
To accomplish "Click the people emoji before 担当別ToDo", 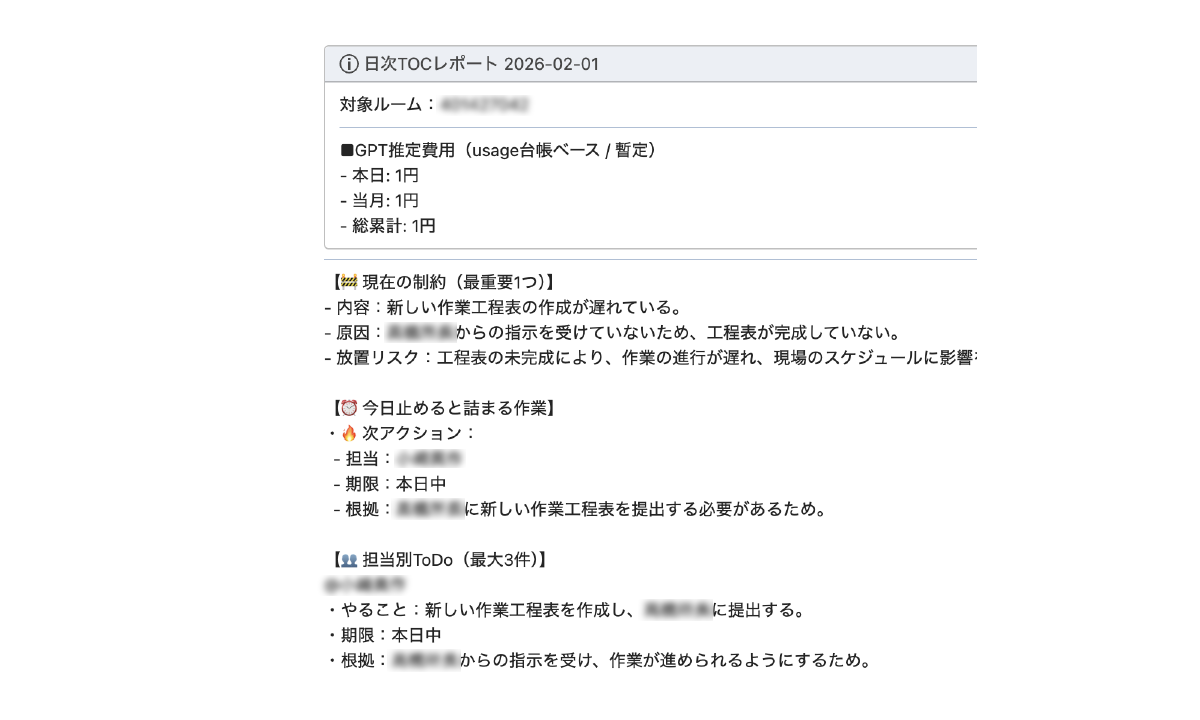I will (x=349, y=559).
